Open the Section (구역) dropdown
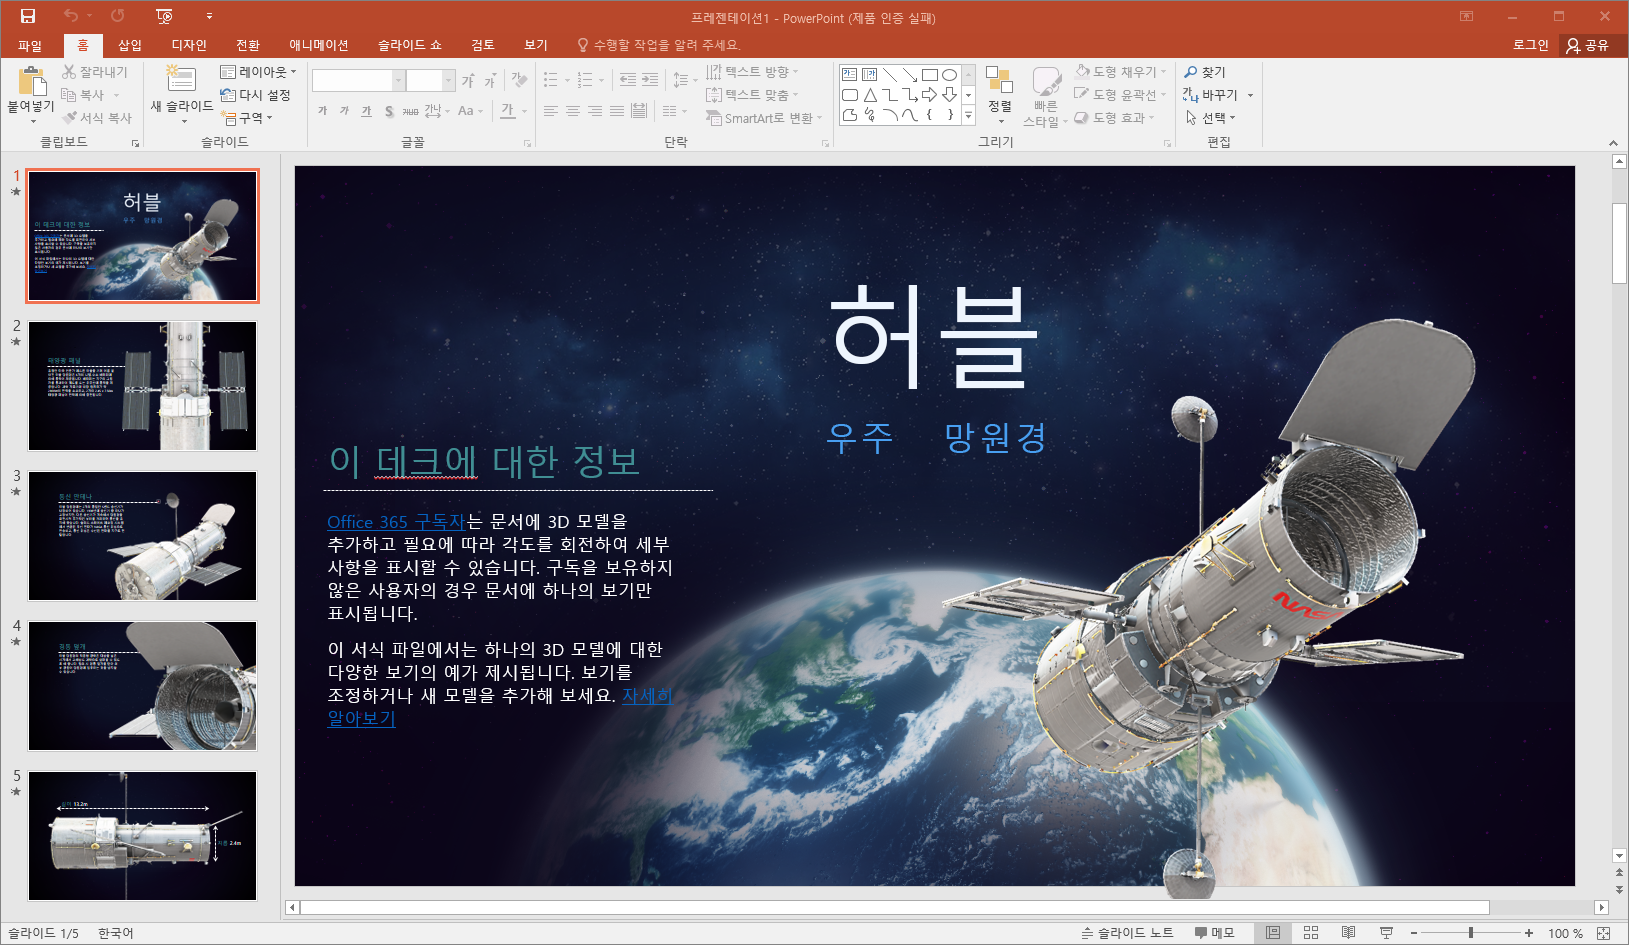 (x=247, y=118)
